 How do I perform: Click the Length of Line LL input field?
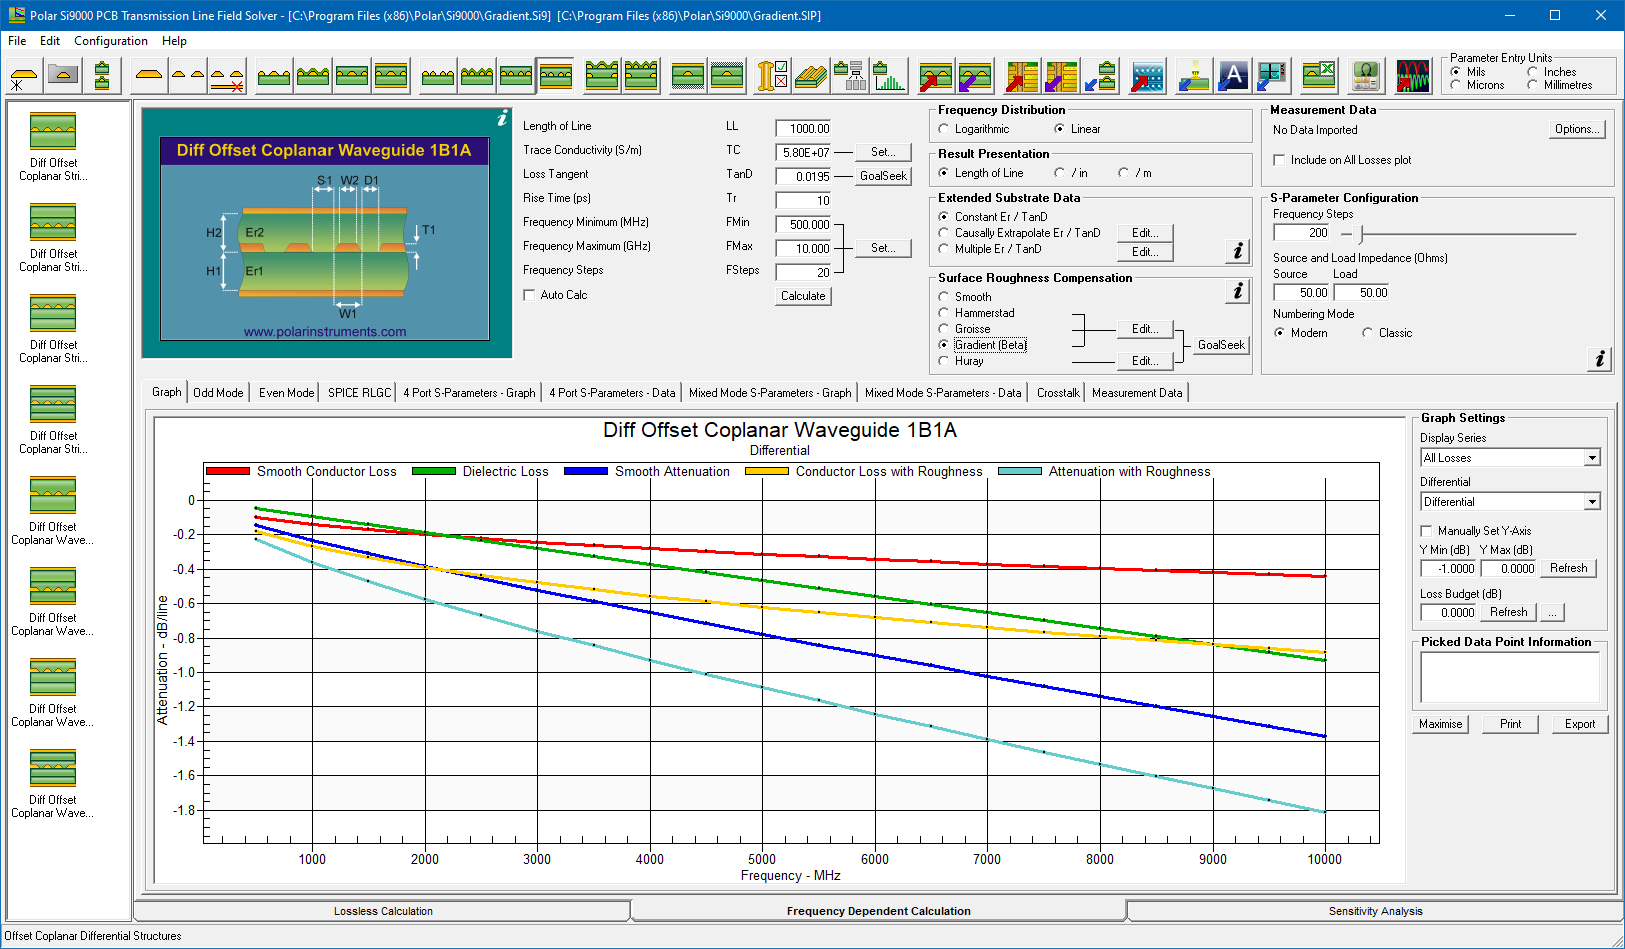804,129
